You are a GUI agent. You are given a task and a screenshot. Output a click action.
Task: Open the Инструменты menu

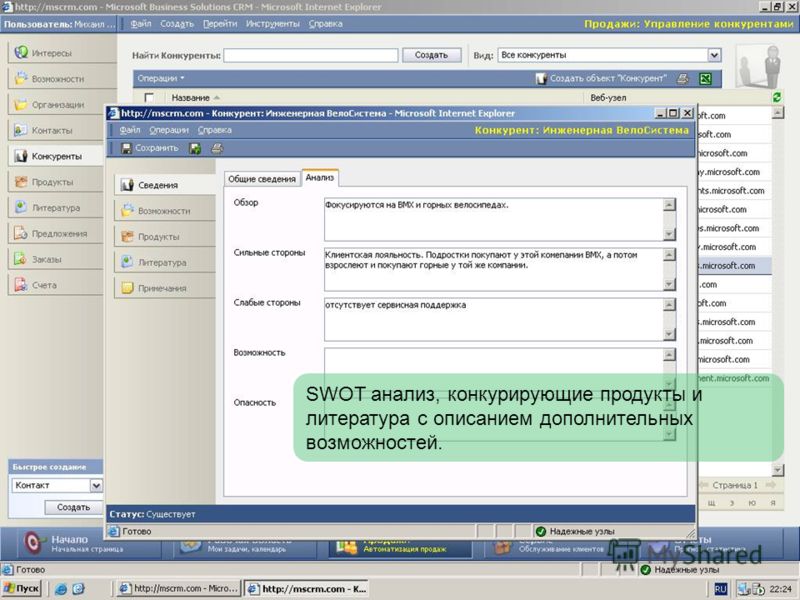click(x=272, y=23)
